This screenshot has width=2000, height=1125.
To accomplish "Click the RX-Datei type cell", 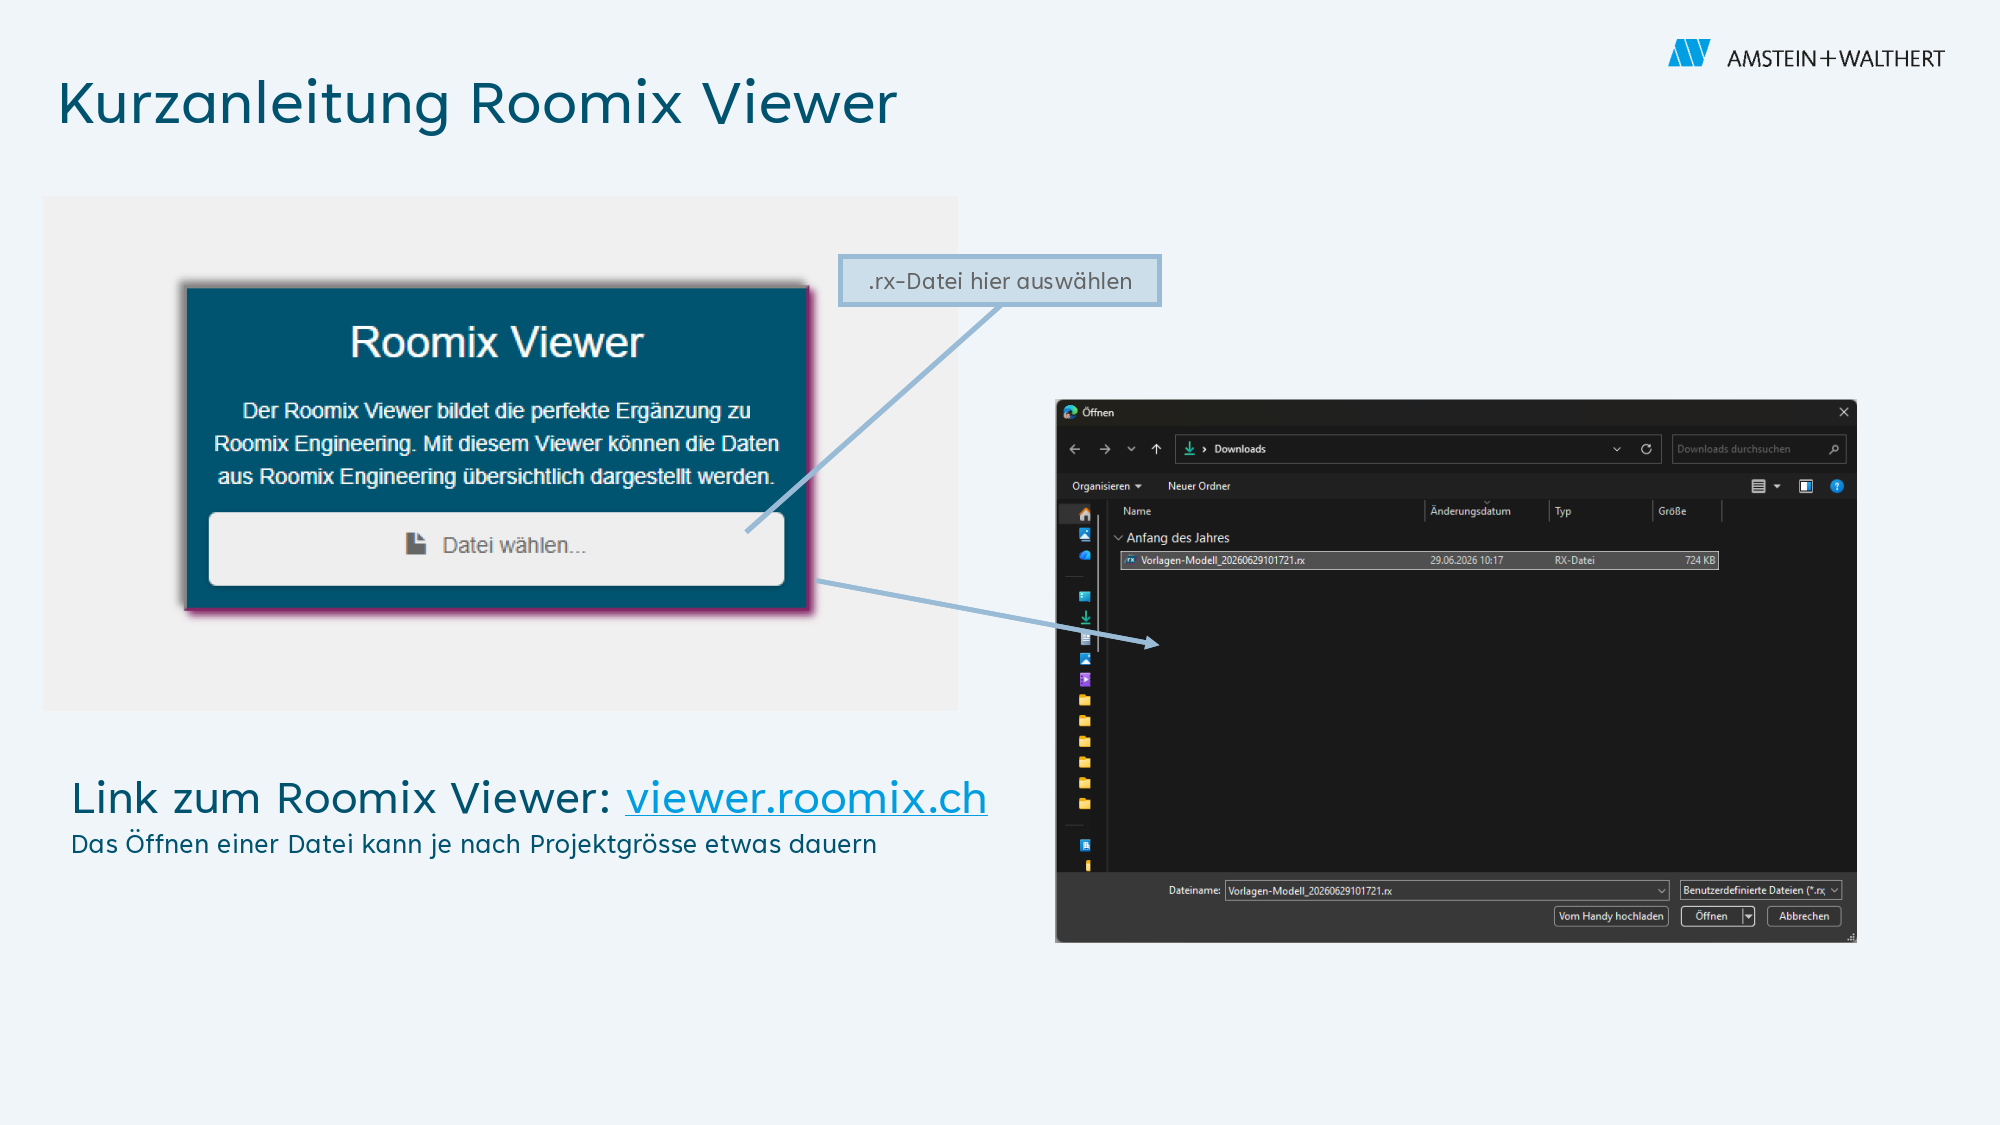I will [x=1574, y=560].
